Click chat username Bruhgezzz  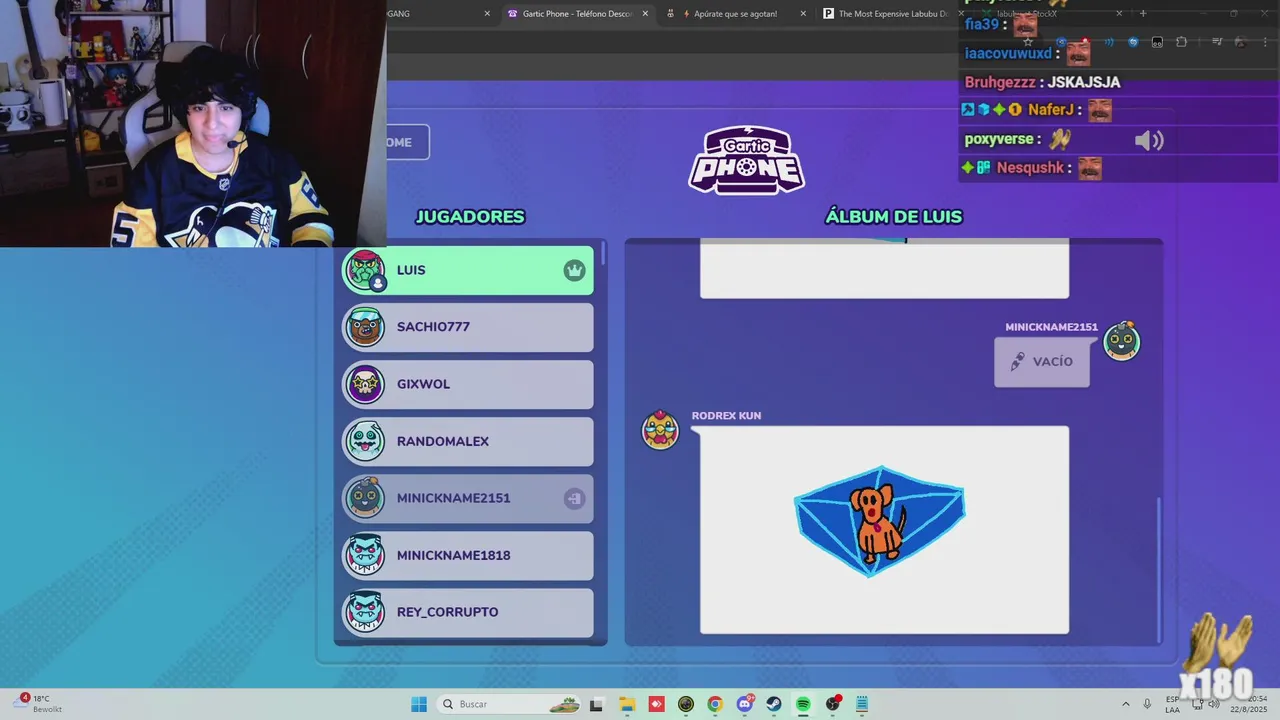point(1000,82)
